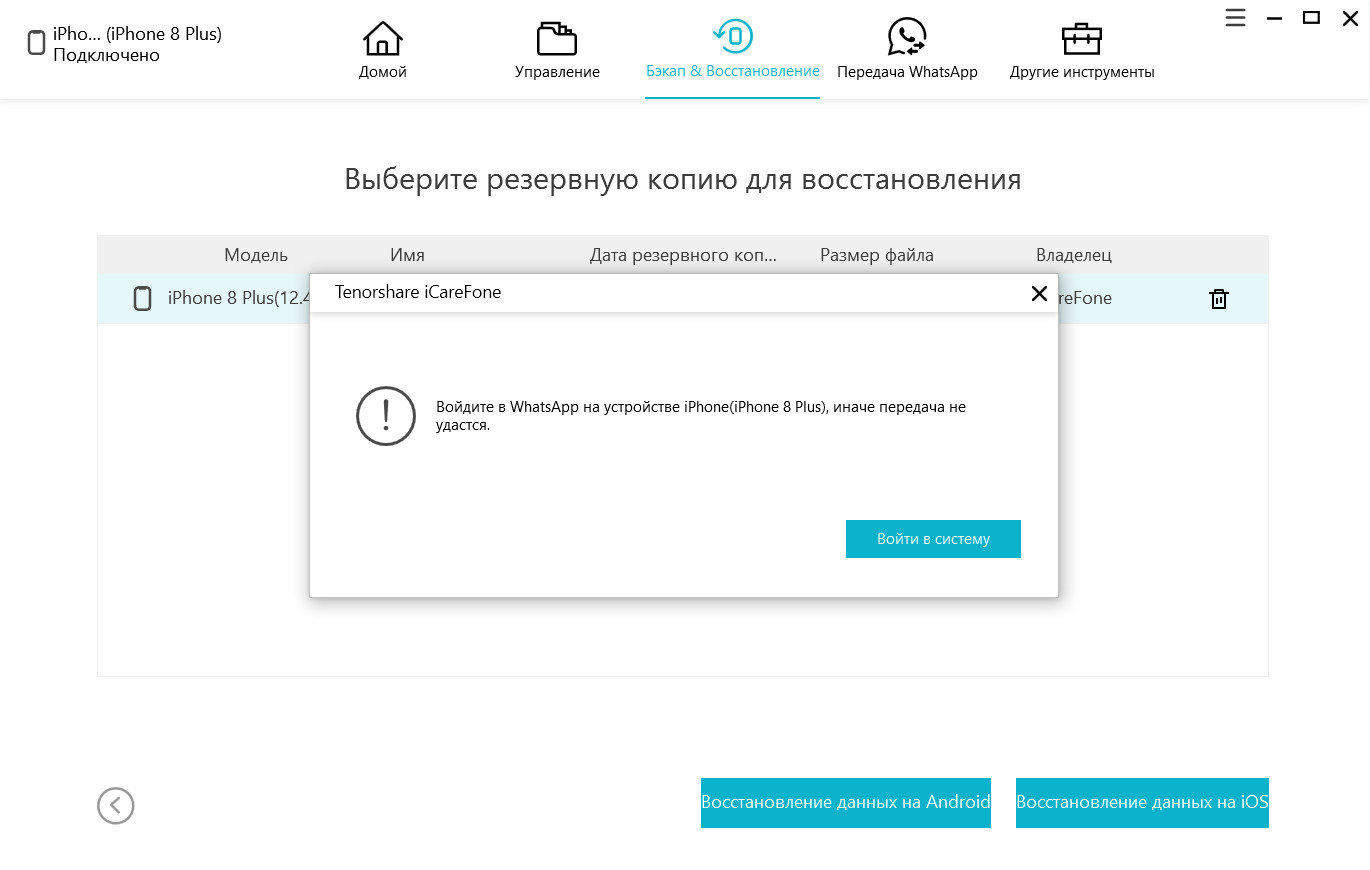The image size is (1370, 870).
Task: Click the Владелец column header
Action: 1074,255
